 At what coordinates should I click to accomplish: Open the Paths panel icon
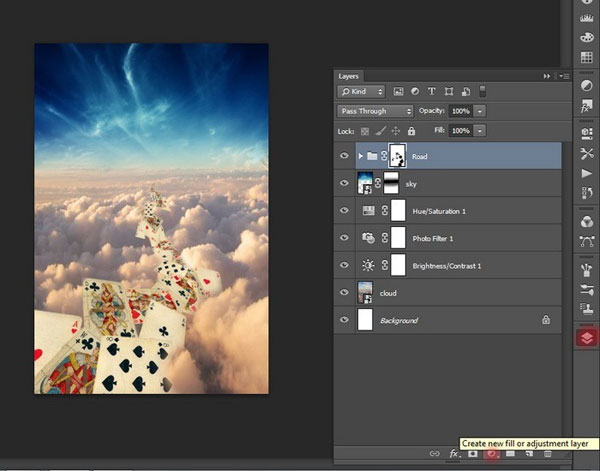point(587,241)
